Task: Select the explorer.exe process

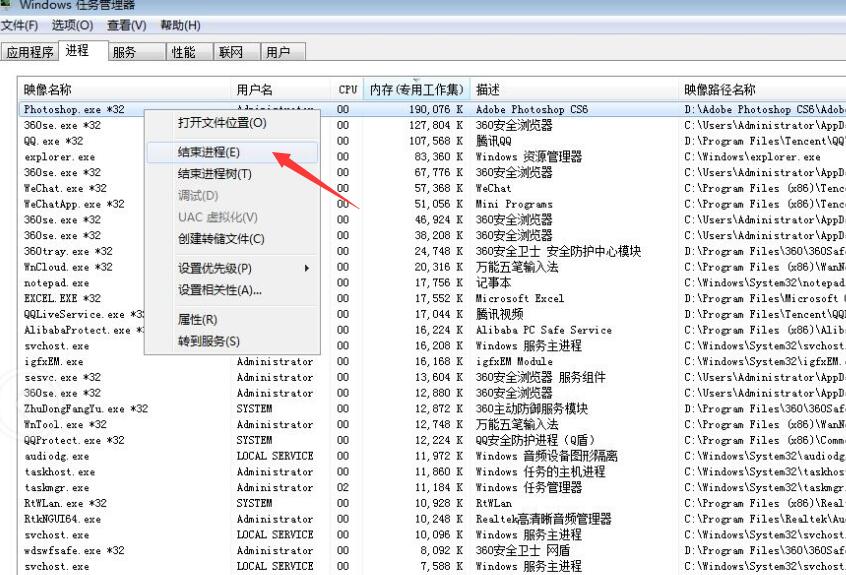Action: [x=59, y=156]
